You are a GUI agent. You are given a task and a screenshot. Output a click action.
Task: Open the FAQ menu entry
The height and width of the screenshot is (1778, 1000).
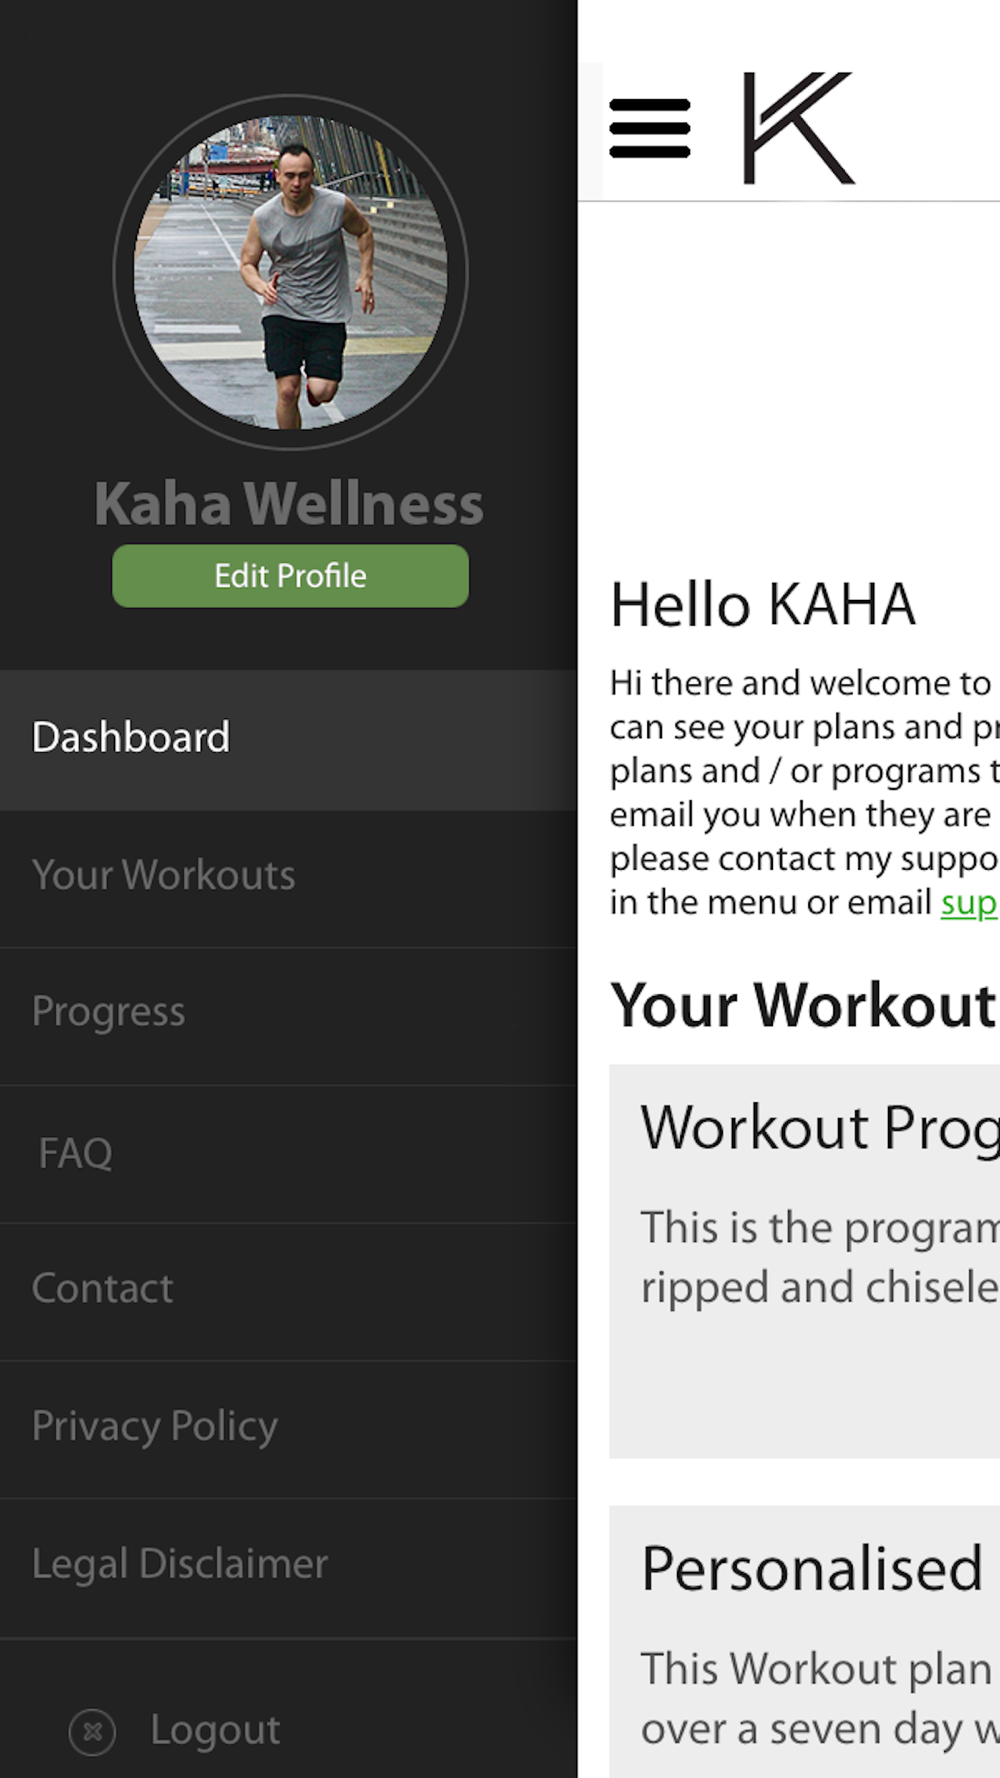click(288, 1154)
